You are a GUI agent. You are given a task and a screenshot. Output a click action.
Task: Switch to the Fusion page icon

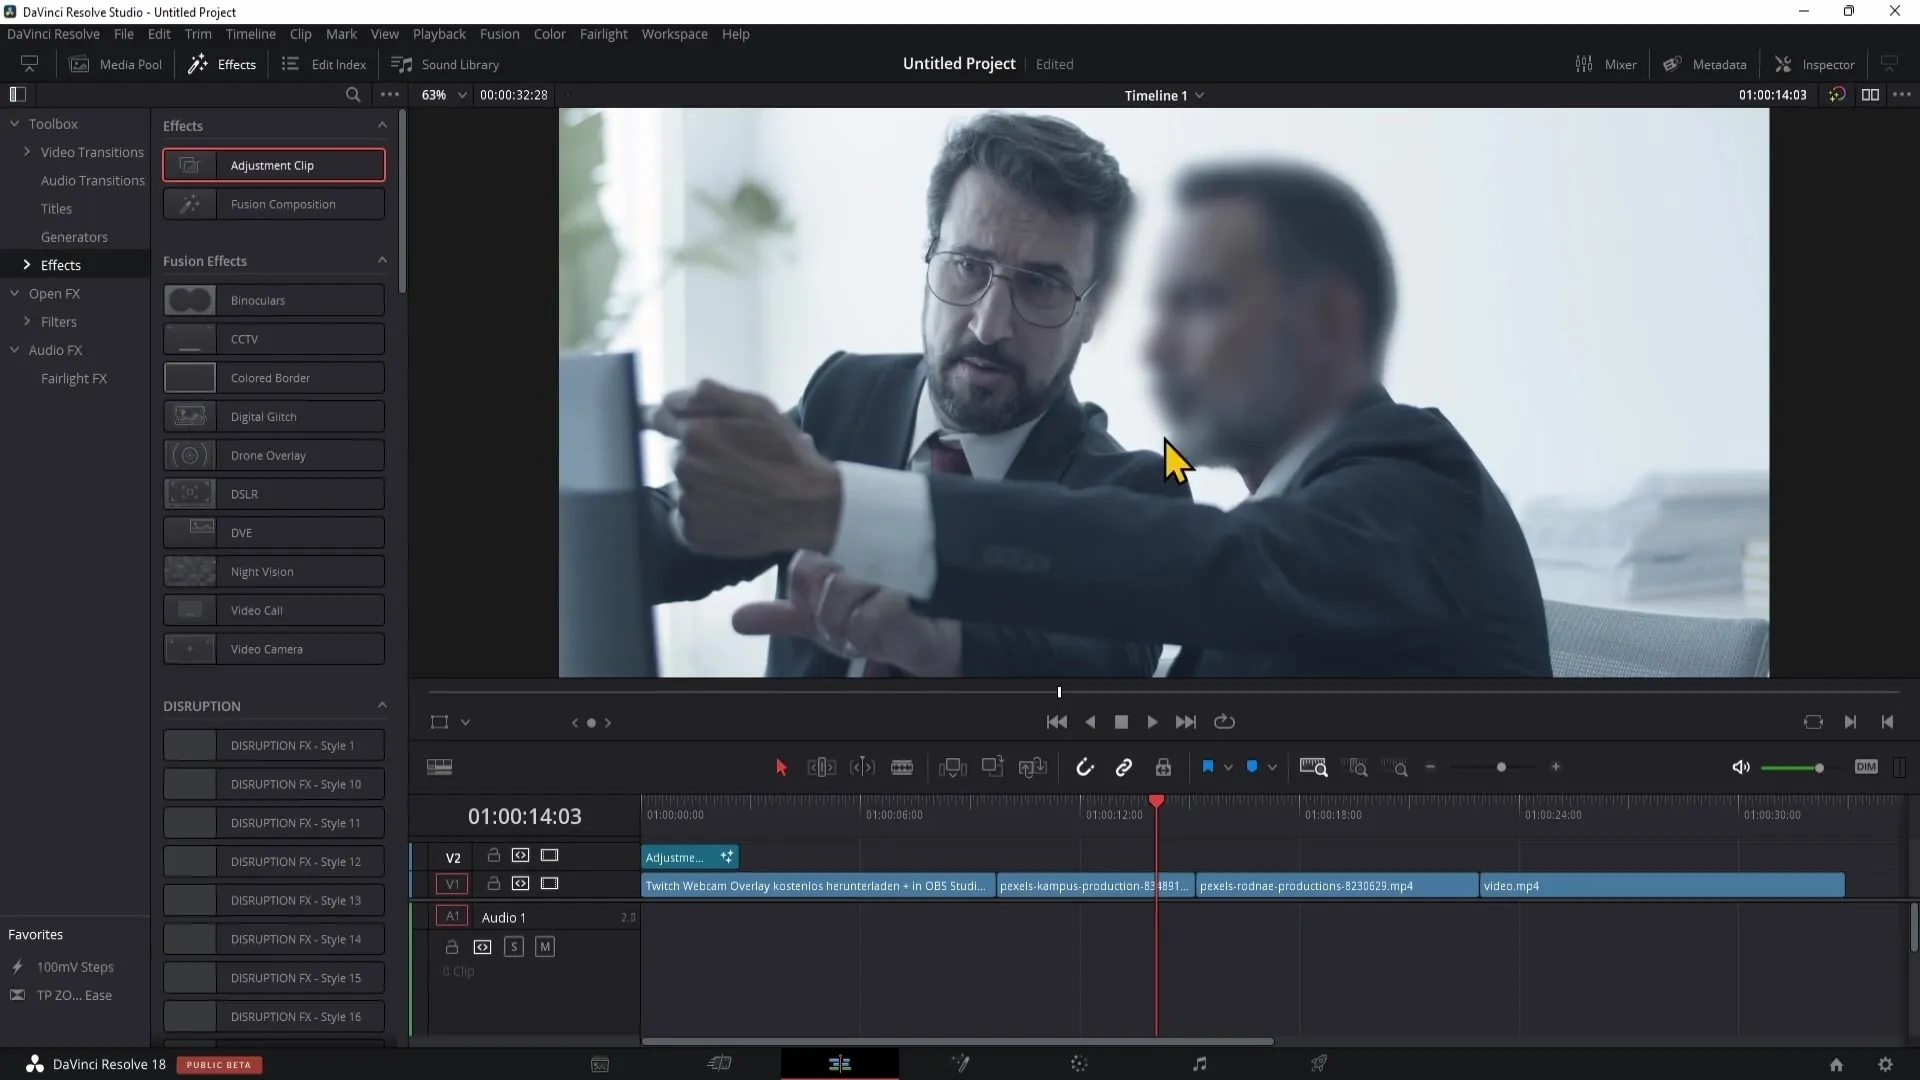960,1064
